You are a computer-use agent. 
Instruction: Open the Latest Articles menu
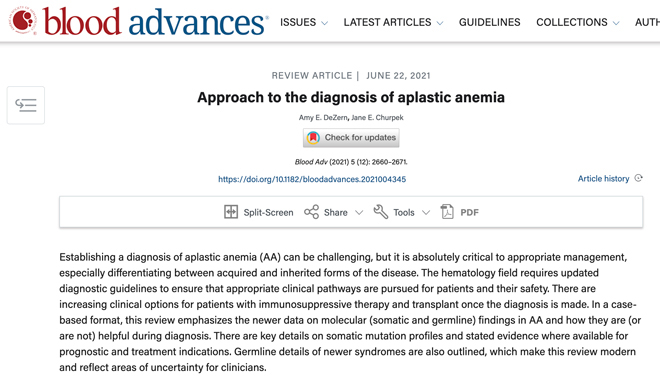click(x=387, y=22)
